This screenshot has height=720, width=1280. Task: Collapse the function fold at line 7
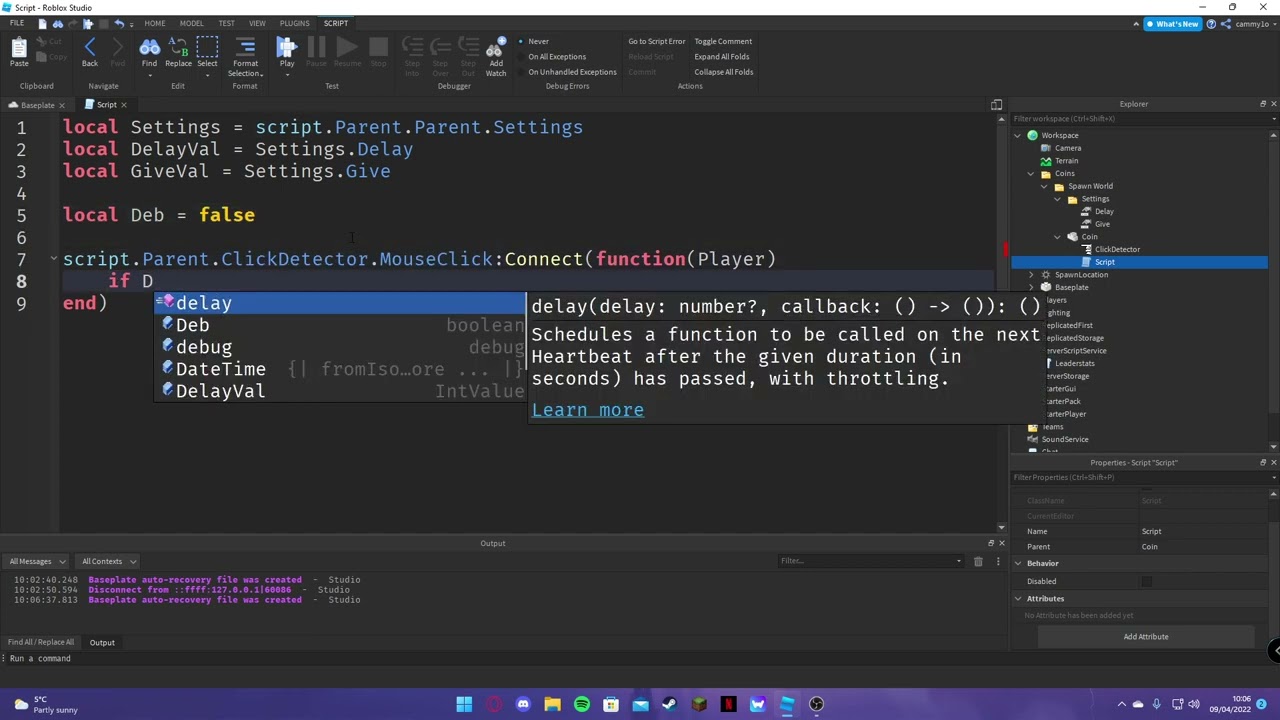click(x=54, y=259)
